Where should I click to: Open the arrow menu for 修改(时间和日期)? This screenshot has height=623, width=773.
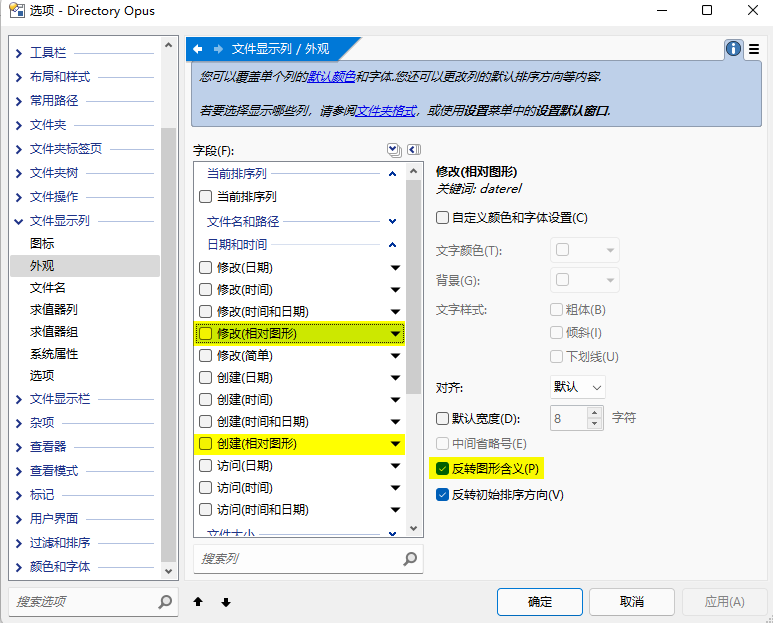pos(395,312)
